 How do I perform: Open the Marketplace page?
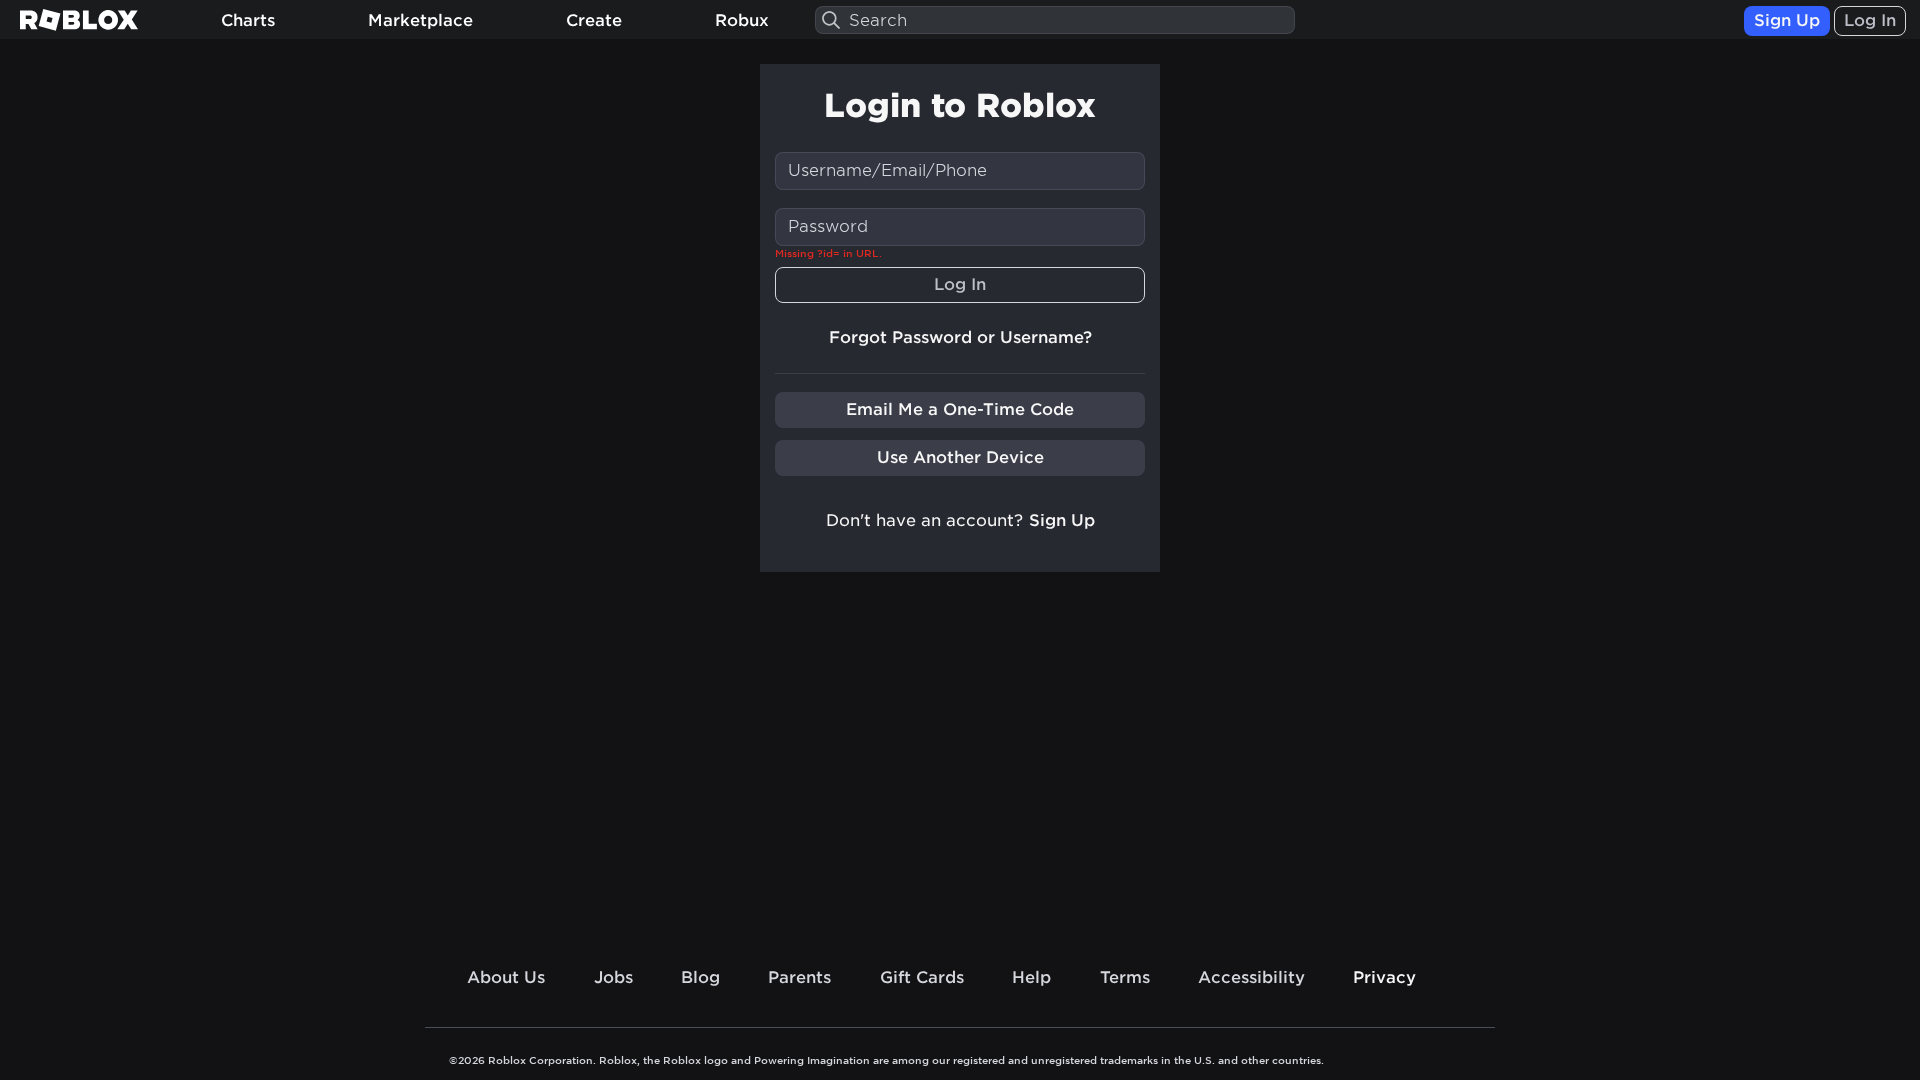point(420,20)
